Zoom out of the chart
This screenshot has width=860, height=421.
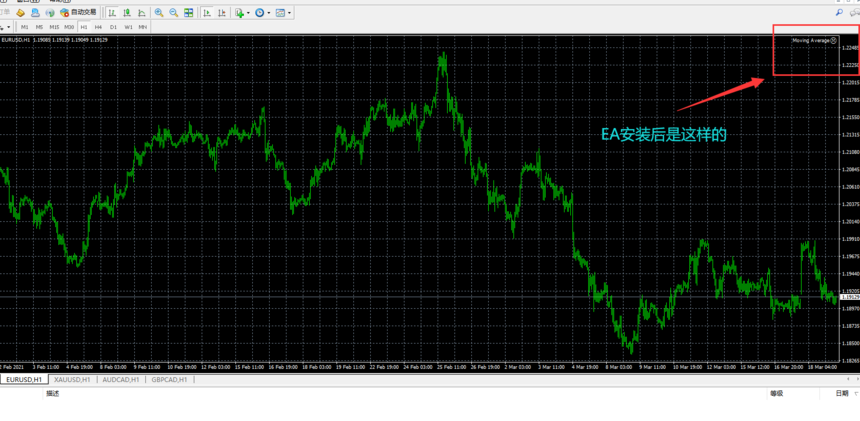[174, 13]
